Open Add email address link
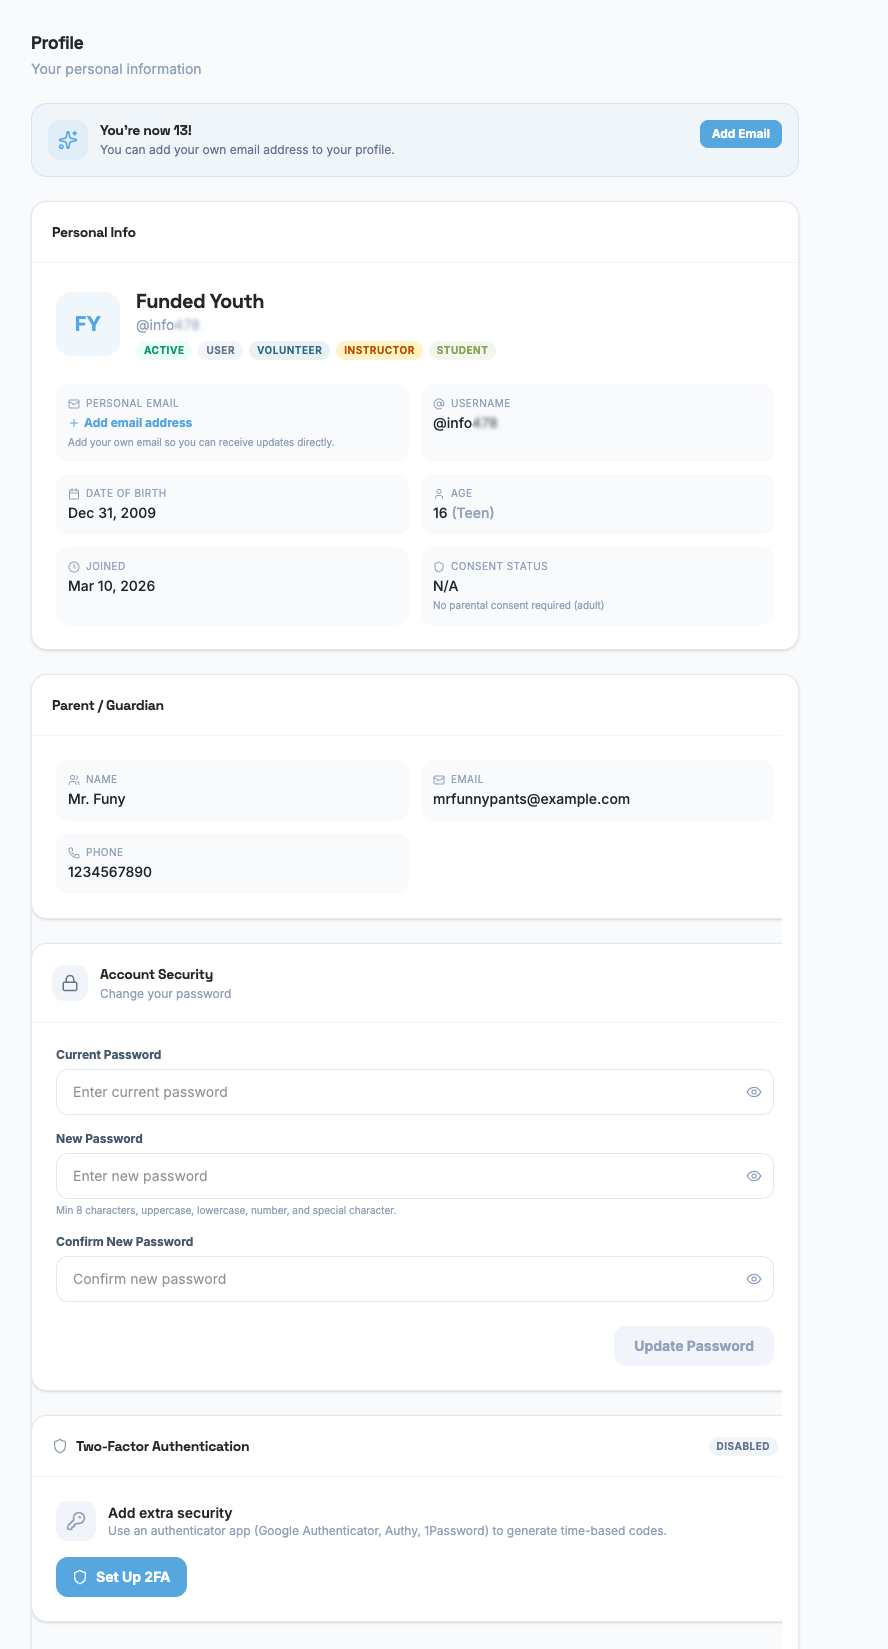The width and height of the screenshot is (888, 1649). (x=131, y=422)
